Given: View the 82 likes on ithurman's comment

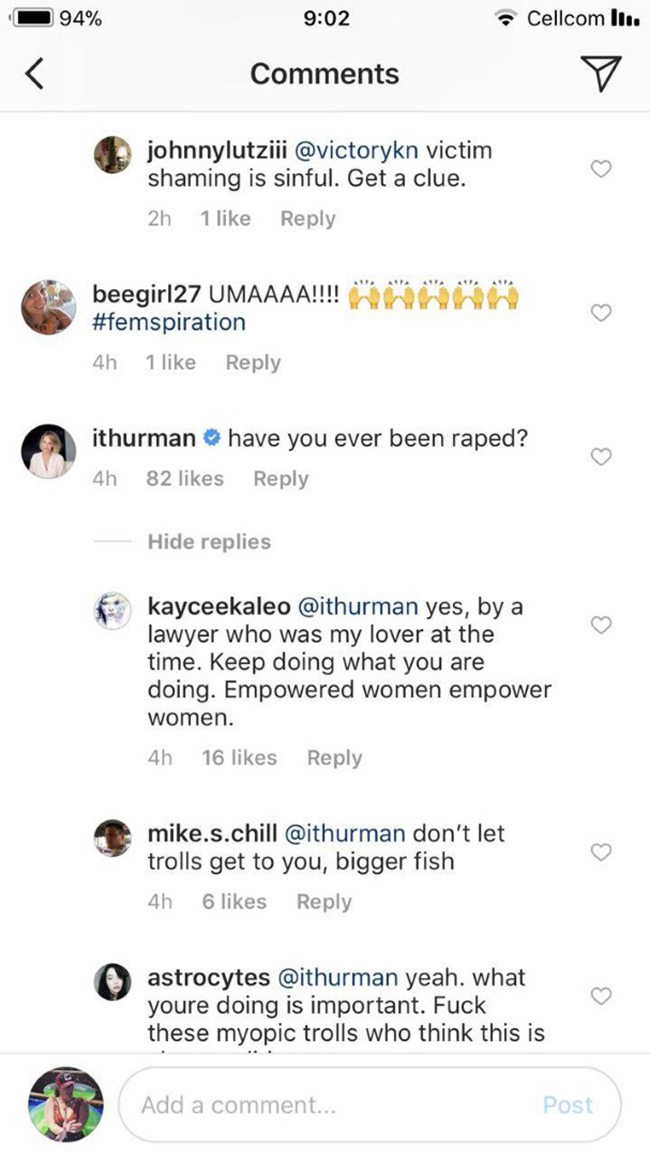Looking at the screenshot, I should [x=185, y=479].
